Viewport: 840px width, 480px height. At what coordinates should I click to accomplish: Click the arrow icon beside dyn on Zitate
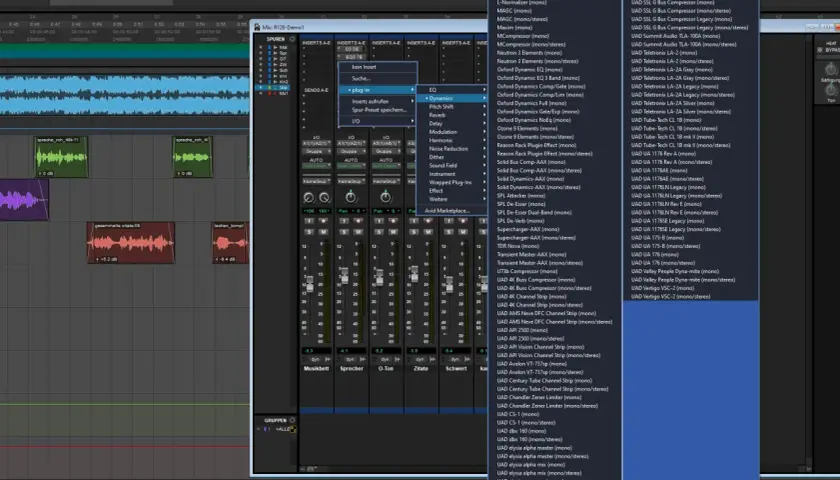pos(432,359)
